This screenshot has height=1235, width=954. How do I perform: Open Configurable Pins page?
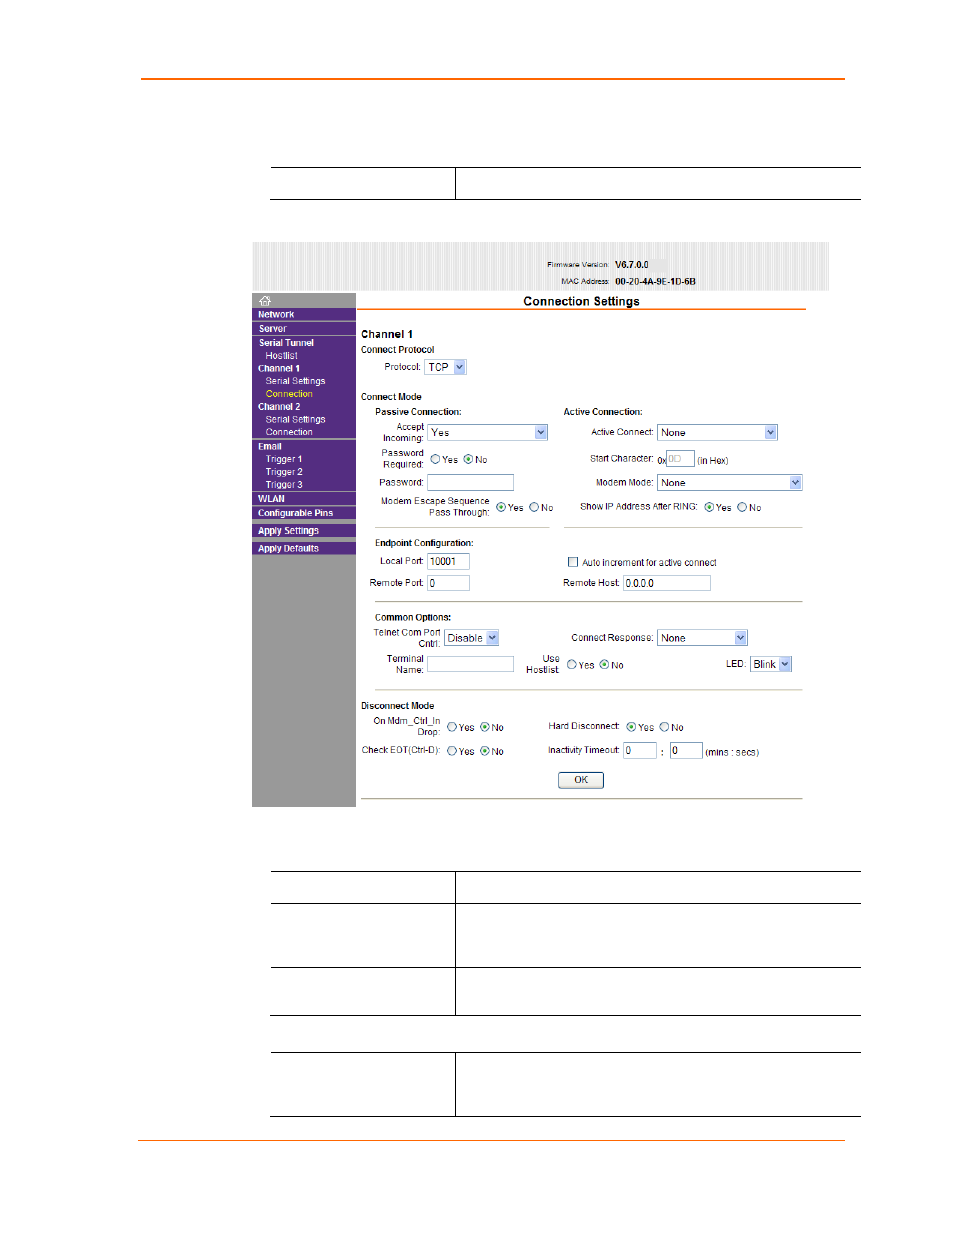click(x=295, y=513)
